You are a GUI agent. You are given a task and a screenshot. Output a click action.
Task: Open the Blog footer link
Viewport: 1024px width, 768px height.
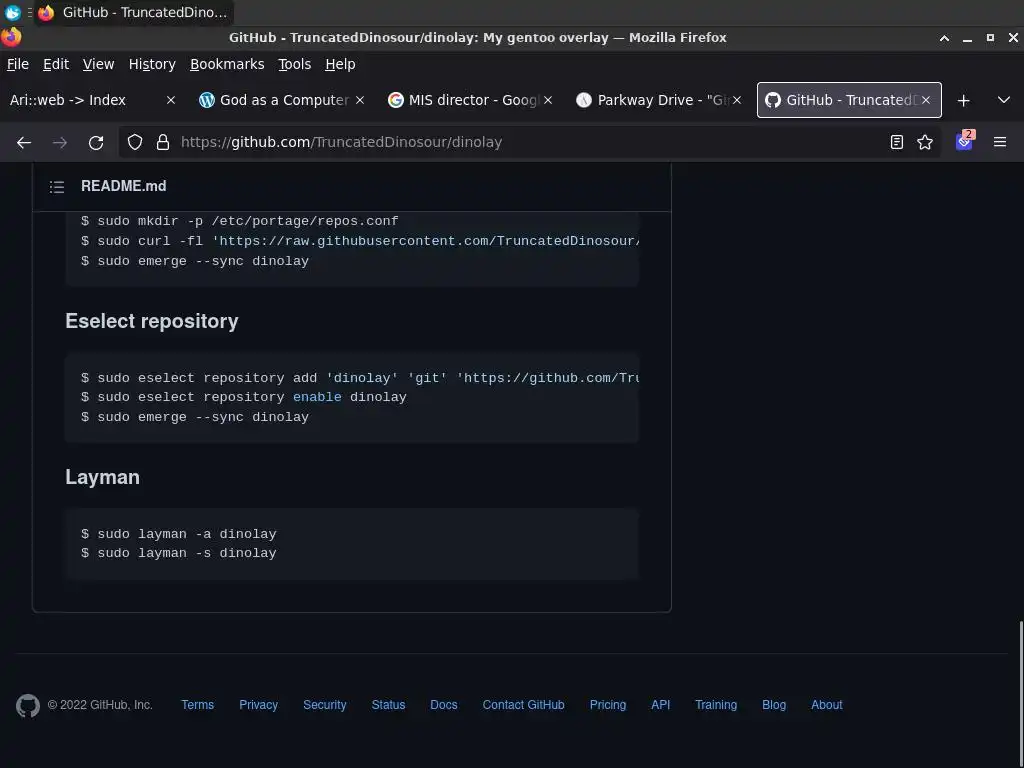(x=774, y=705)
